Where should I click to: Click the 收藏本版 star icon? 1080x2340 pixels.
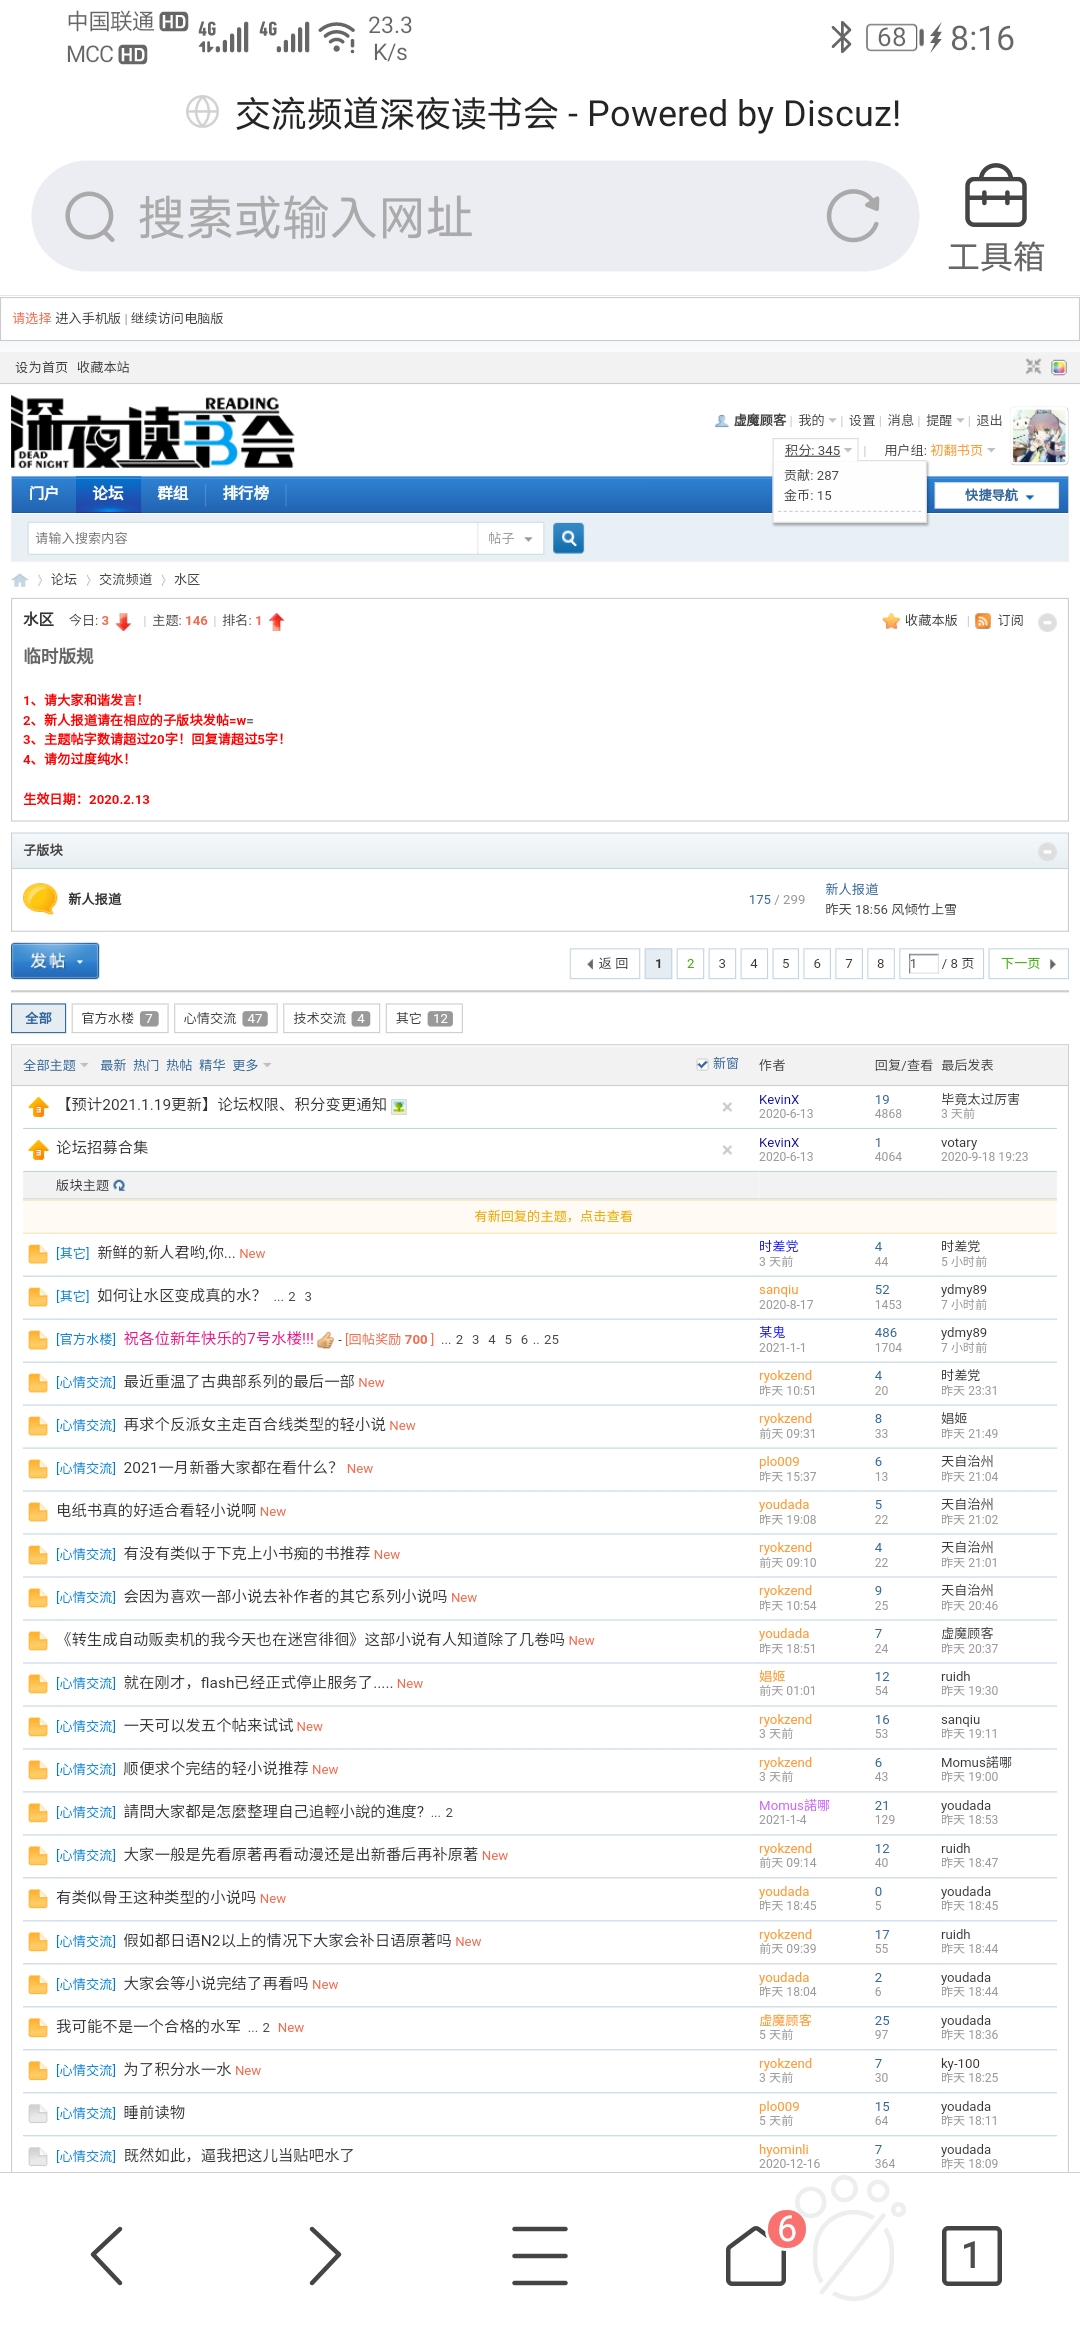(891, 621)
